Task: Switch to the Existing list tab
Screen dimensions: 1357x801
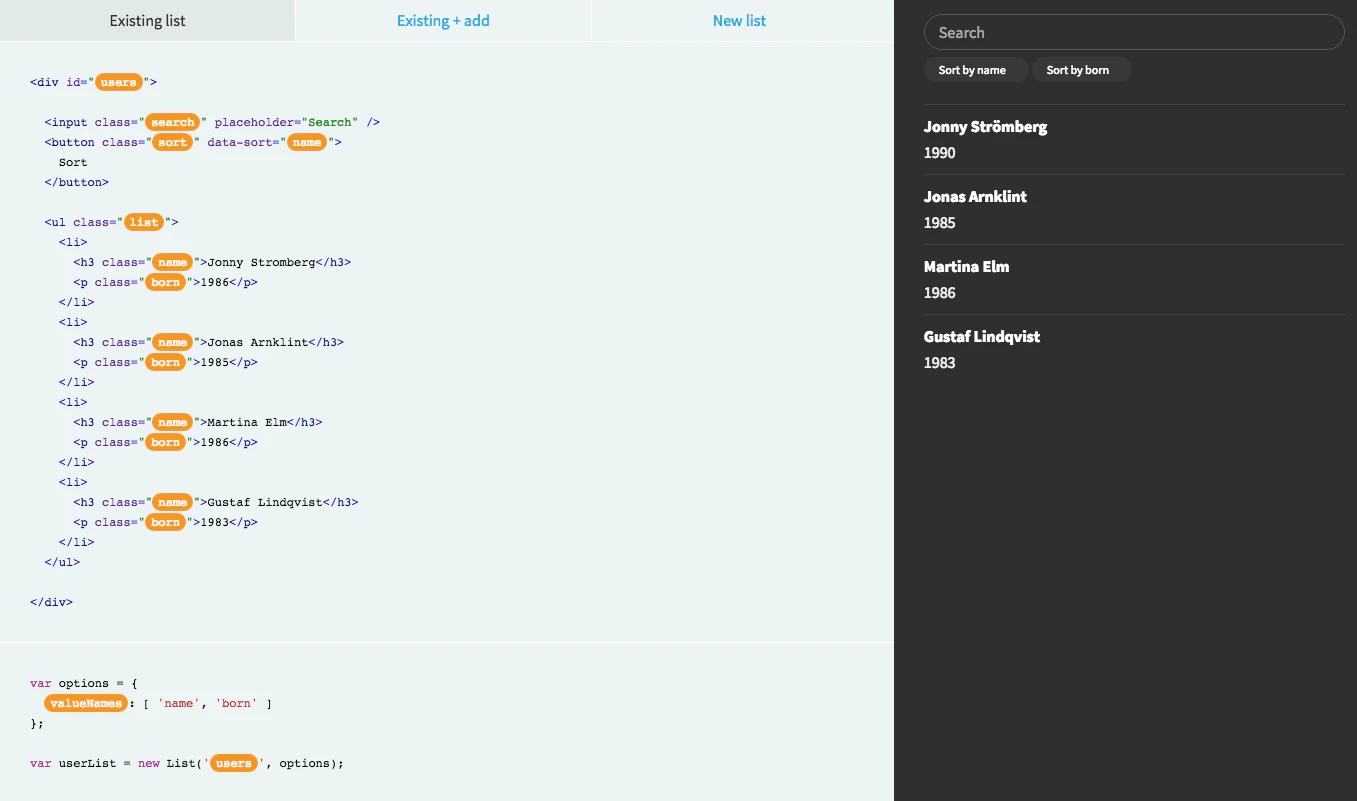Action: 147,20
